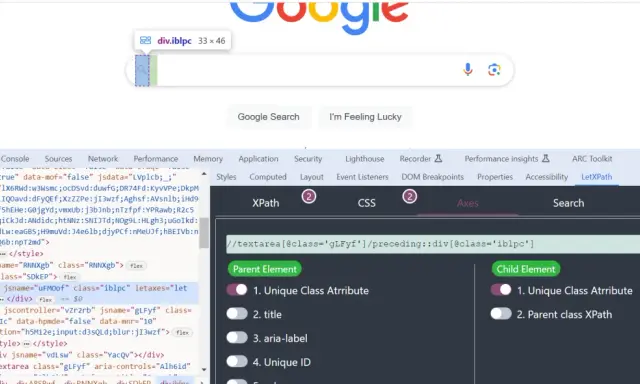Click the voice search microphone icon
This screenshot has width=640, height=384.
(x=468, y=69)
